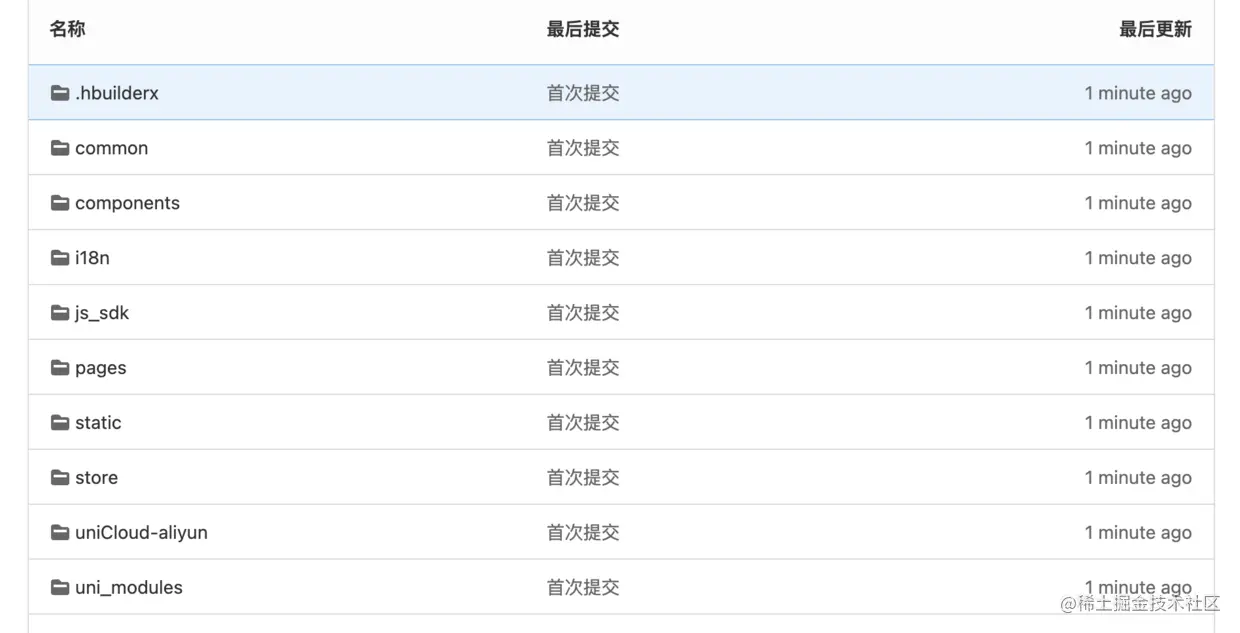
Task: Click the 1 minute ago timestamp for static
Action: tap(1138, 423)
